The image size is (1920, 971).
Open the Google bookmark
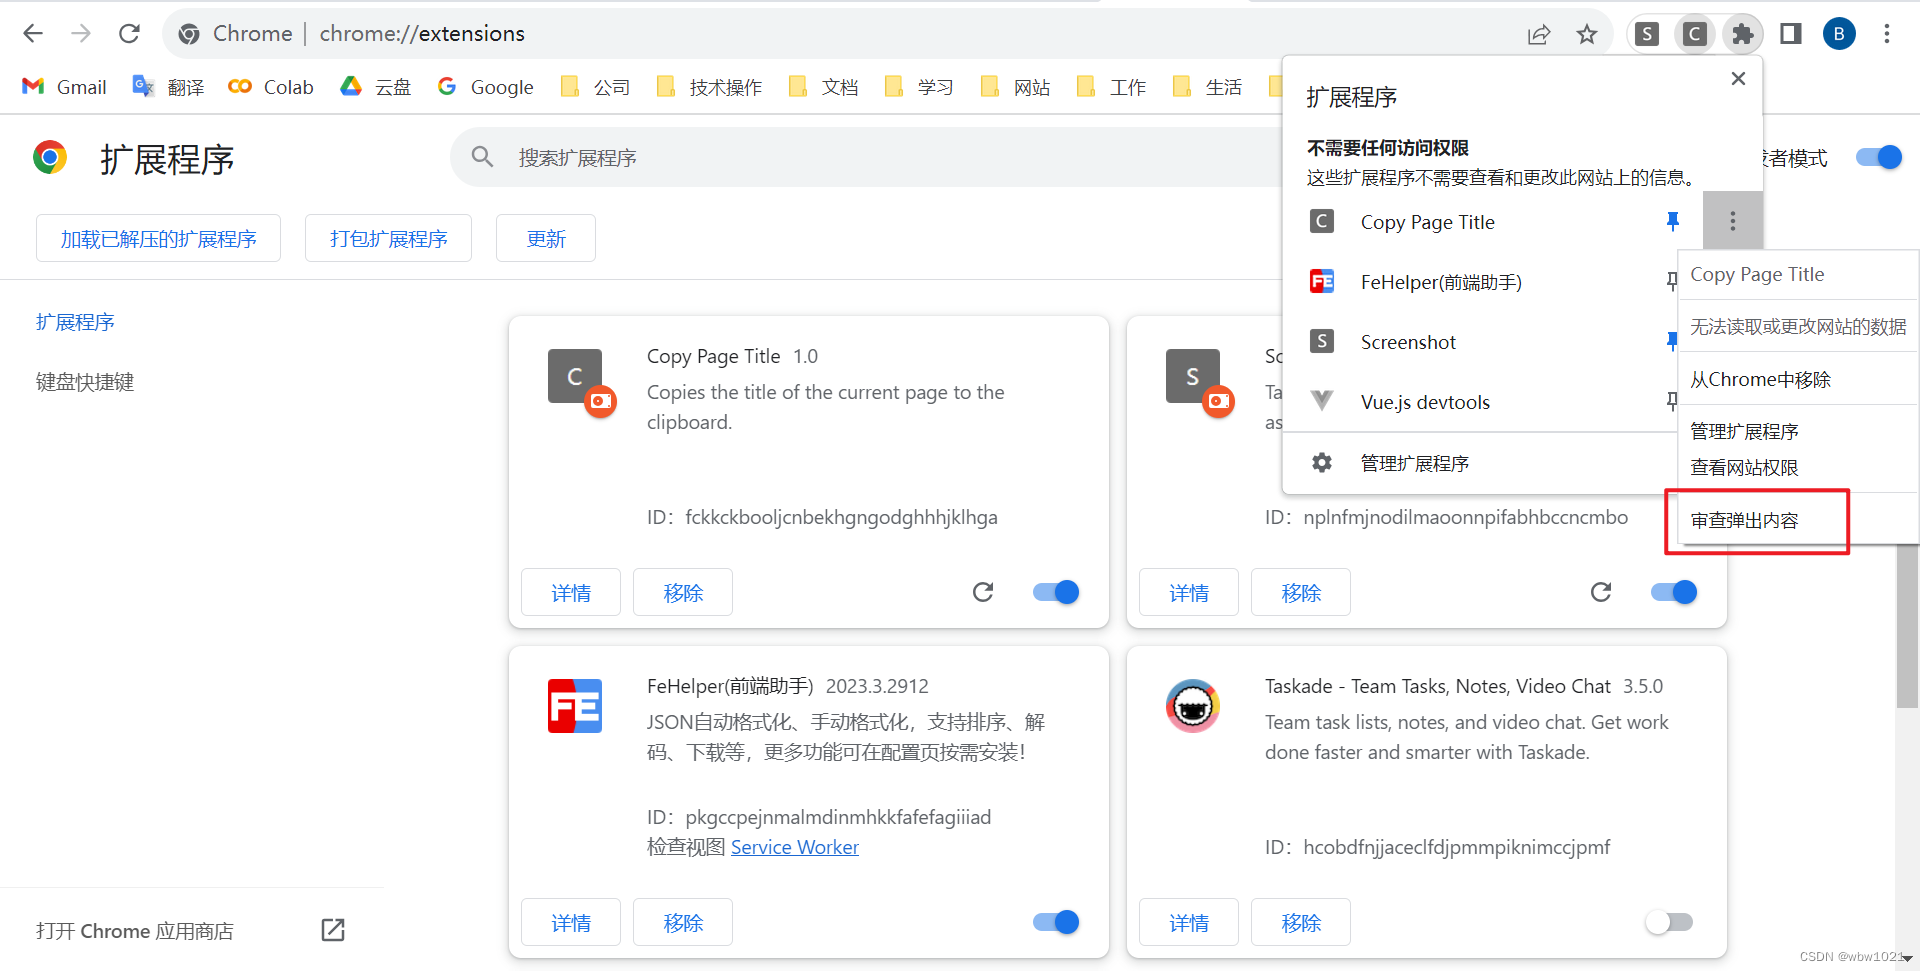pos(485,87)
